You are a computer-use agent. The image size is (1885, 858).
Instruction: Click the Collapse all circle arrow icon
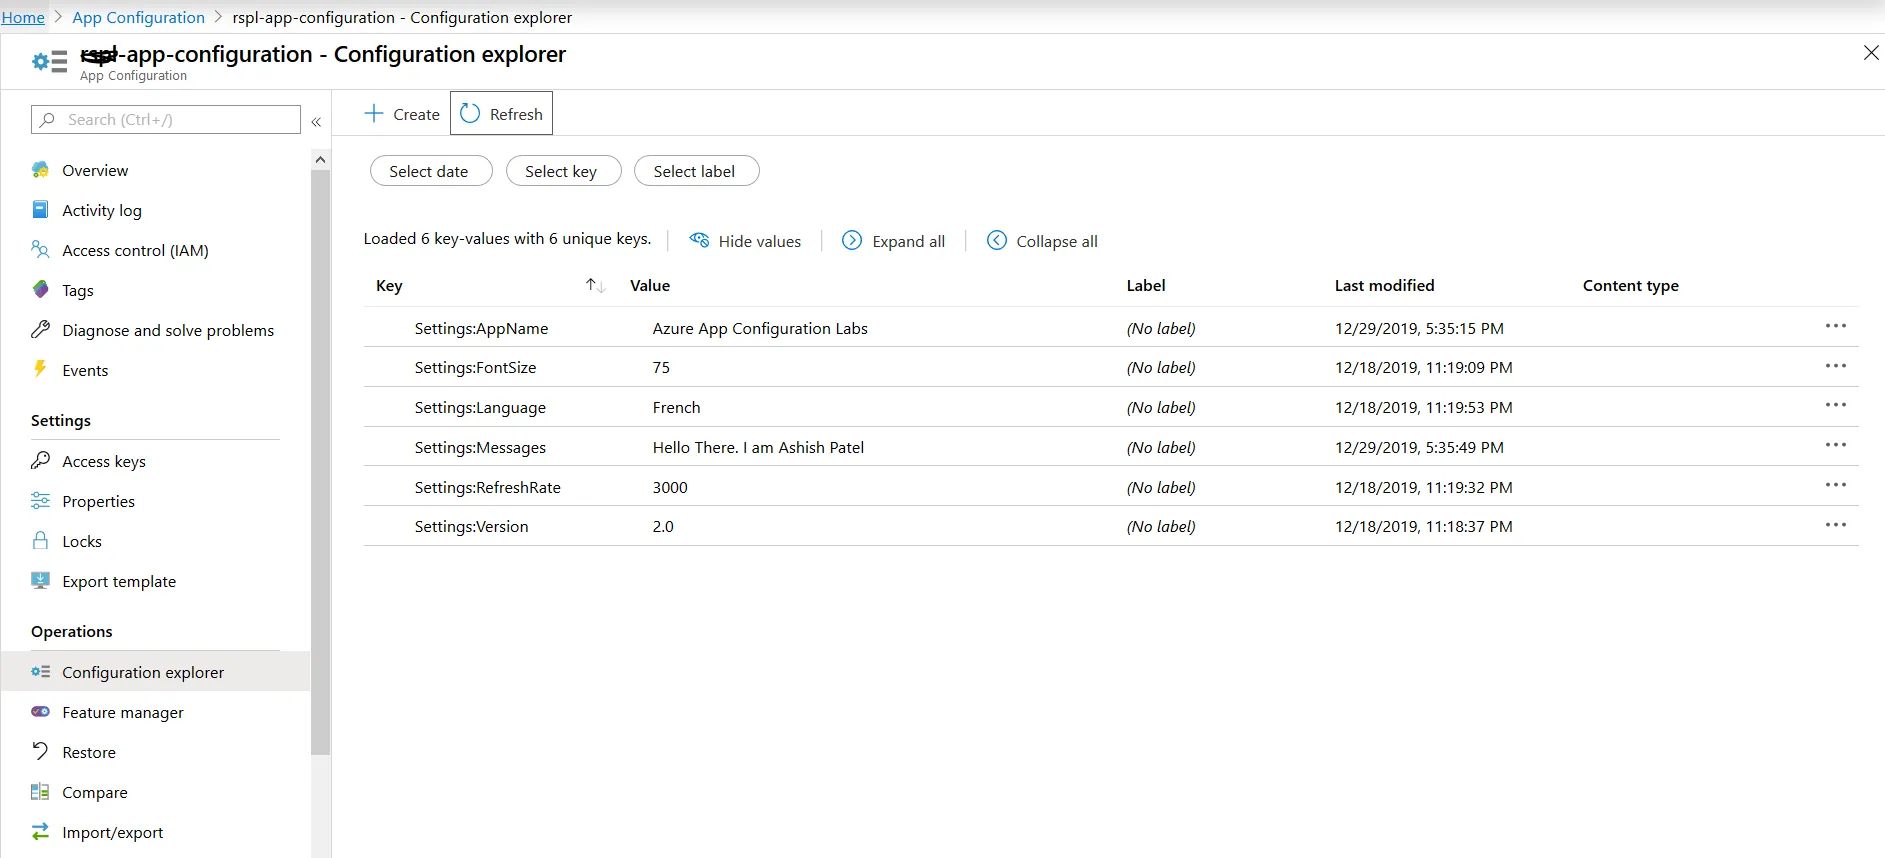[997, 241]
